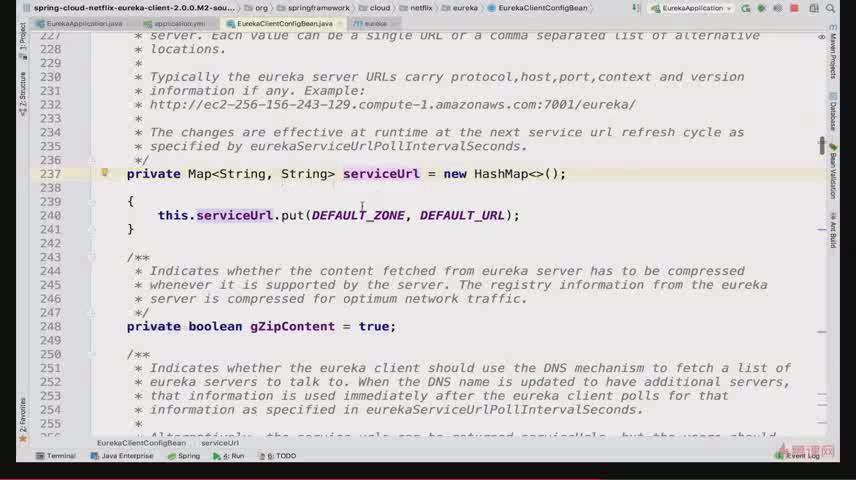Open Project Structure icon in top toolbar

click(813, 8)
